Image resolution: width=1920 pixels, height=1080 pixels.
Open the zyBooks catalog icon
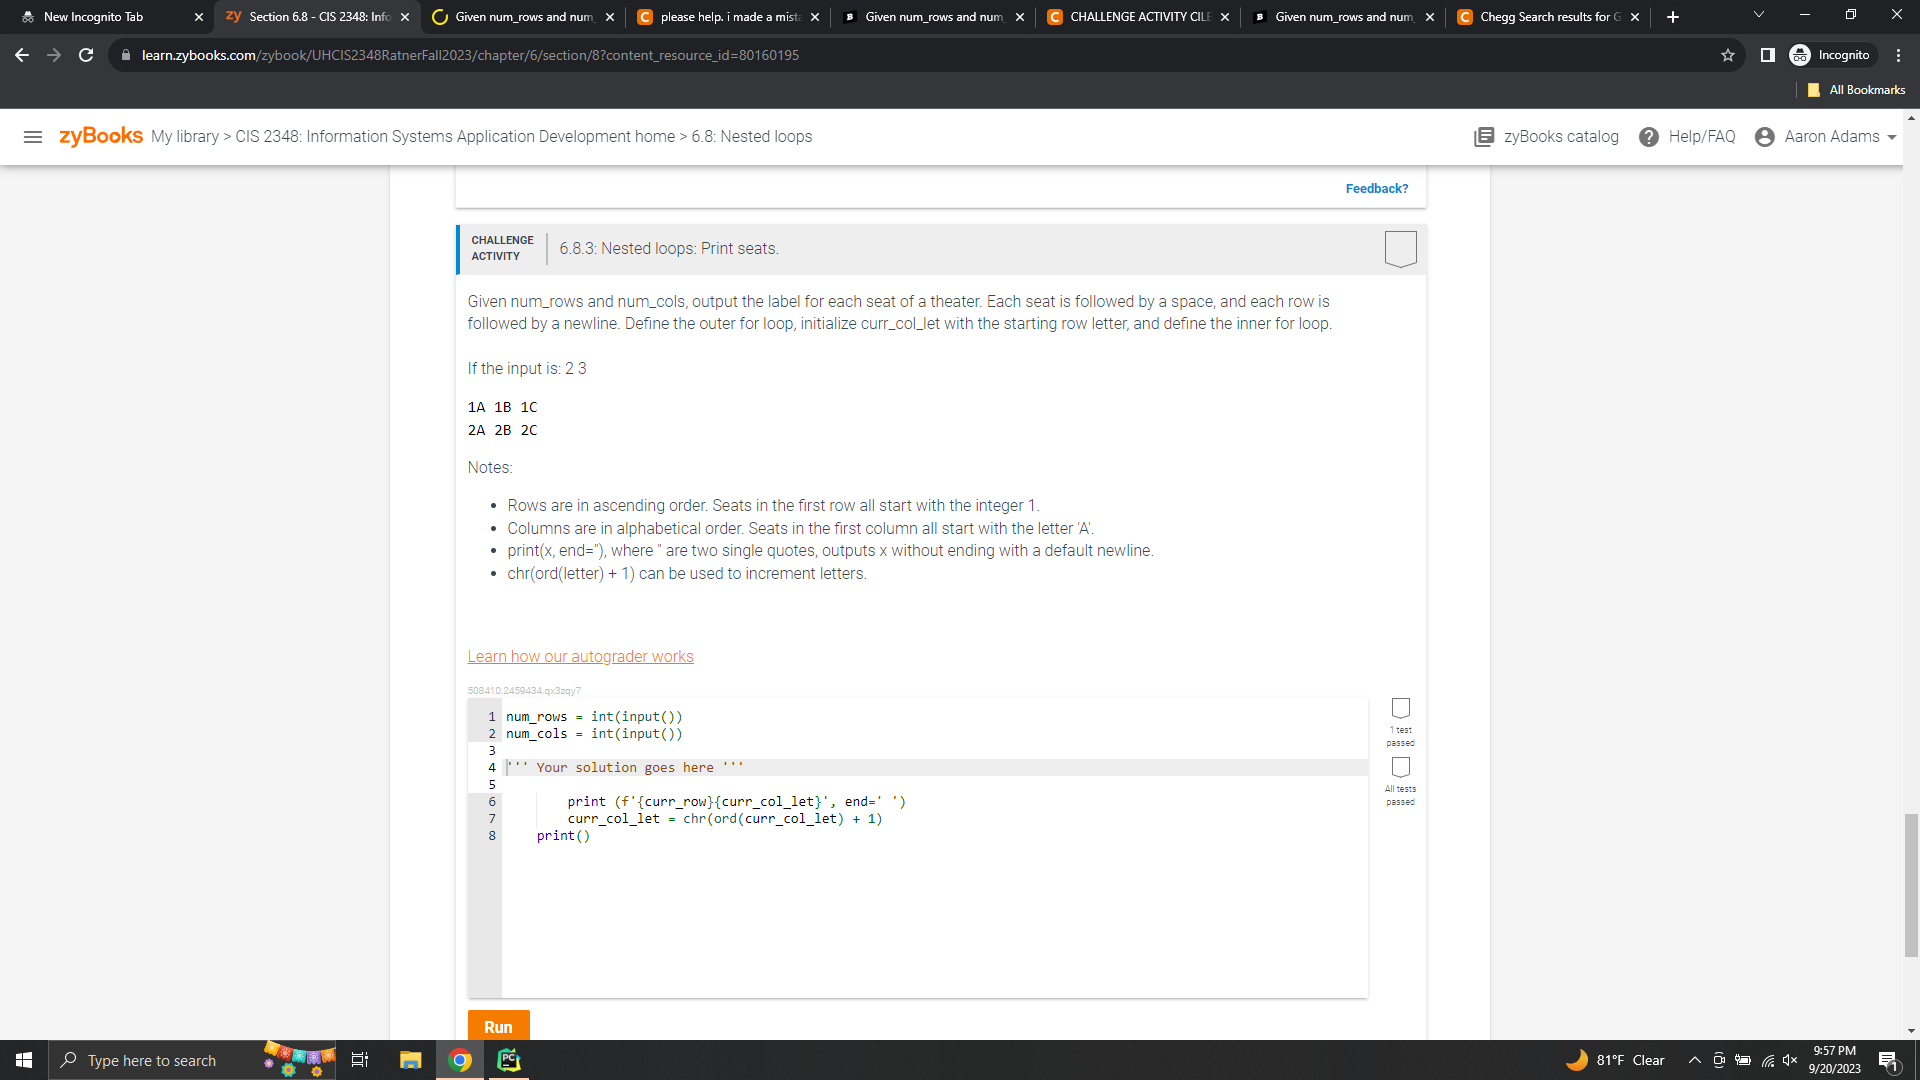pos(1484,137)
